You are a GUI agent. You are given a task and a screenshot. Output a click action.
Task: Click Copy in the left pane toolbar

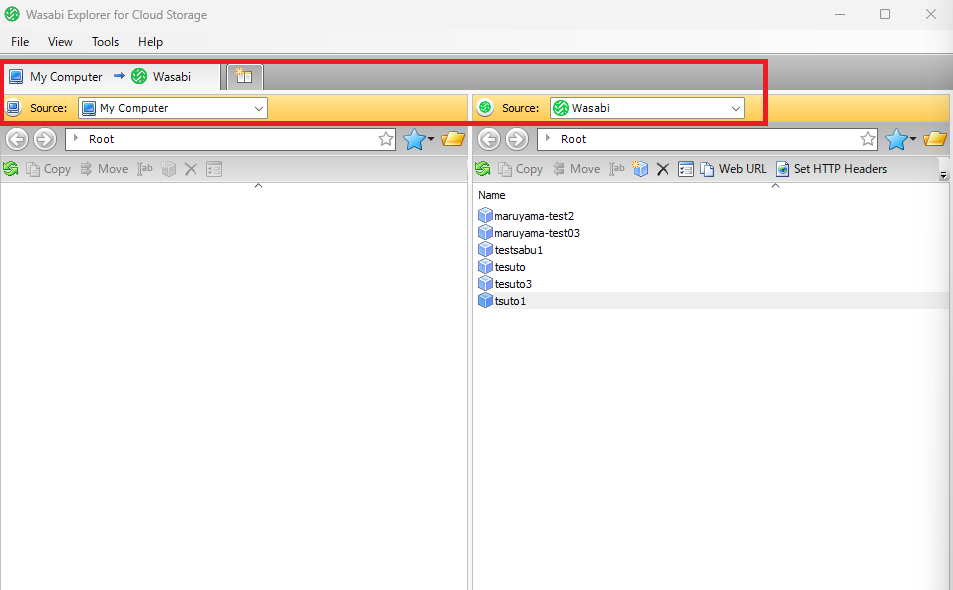pyautogui.click(x=49, y=169)
